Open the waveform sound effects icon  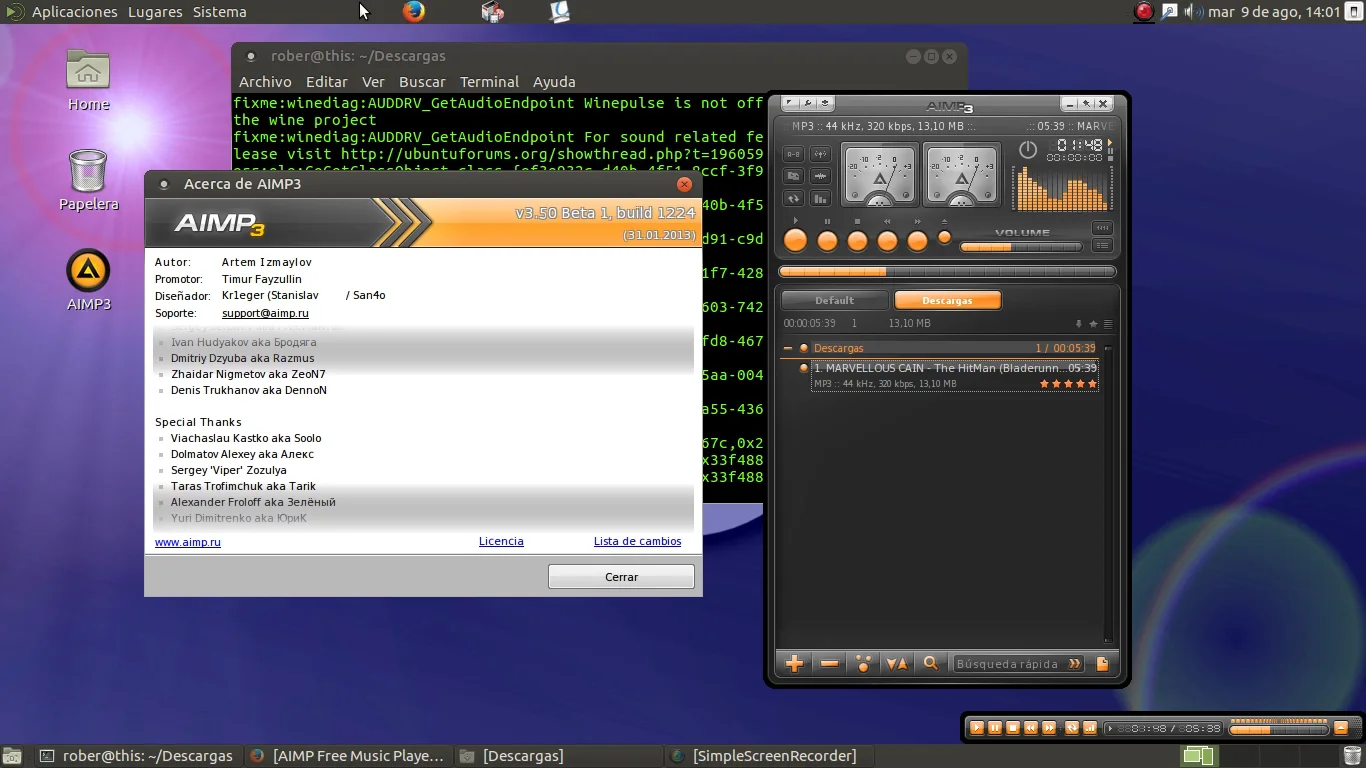(820, 176)
